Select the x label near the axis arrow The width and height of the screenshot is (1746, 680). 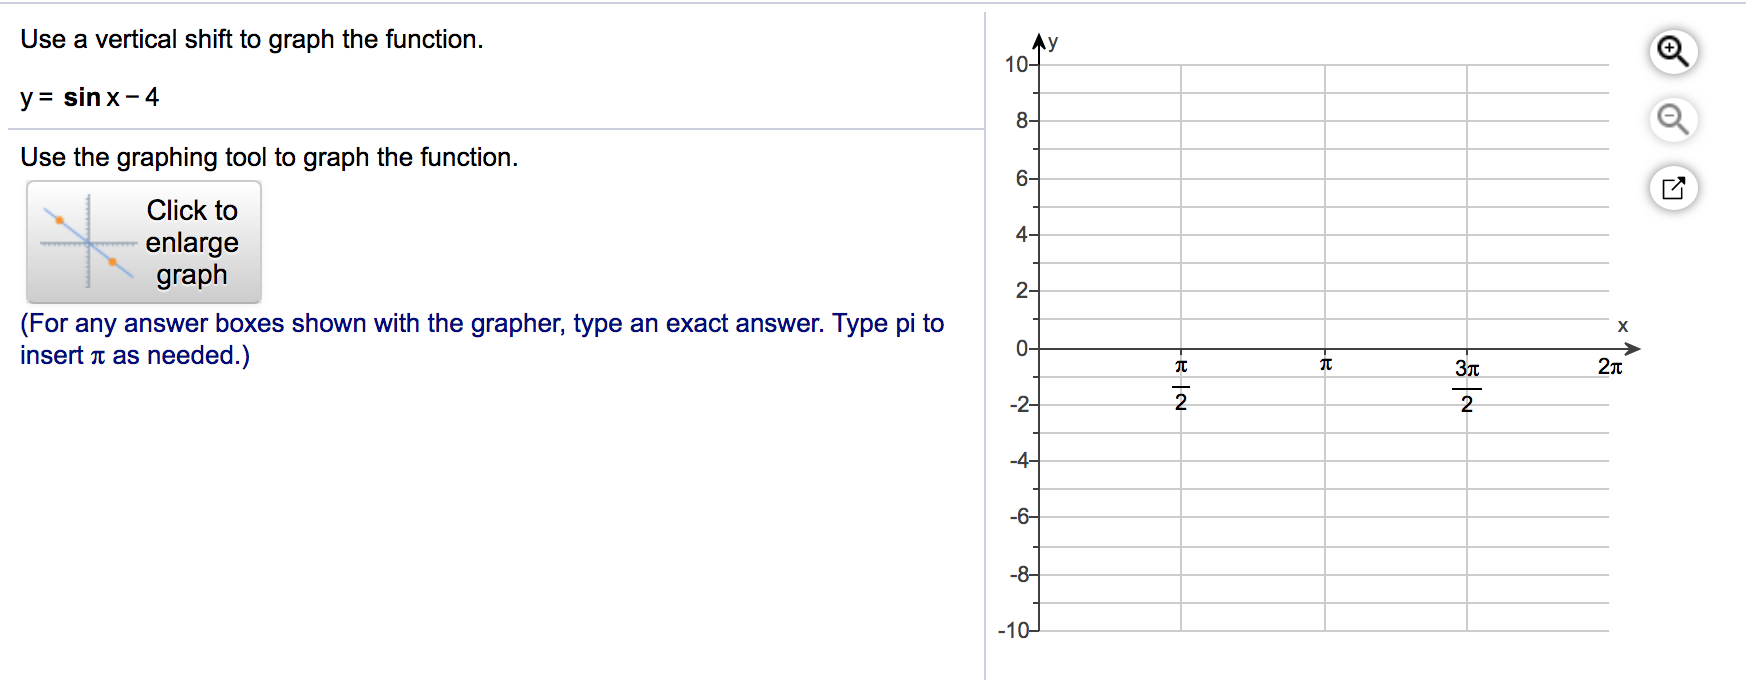(1625, 324)
